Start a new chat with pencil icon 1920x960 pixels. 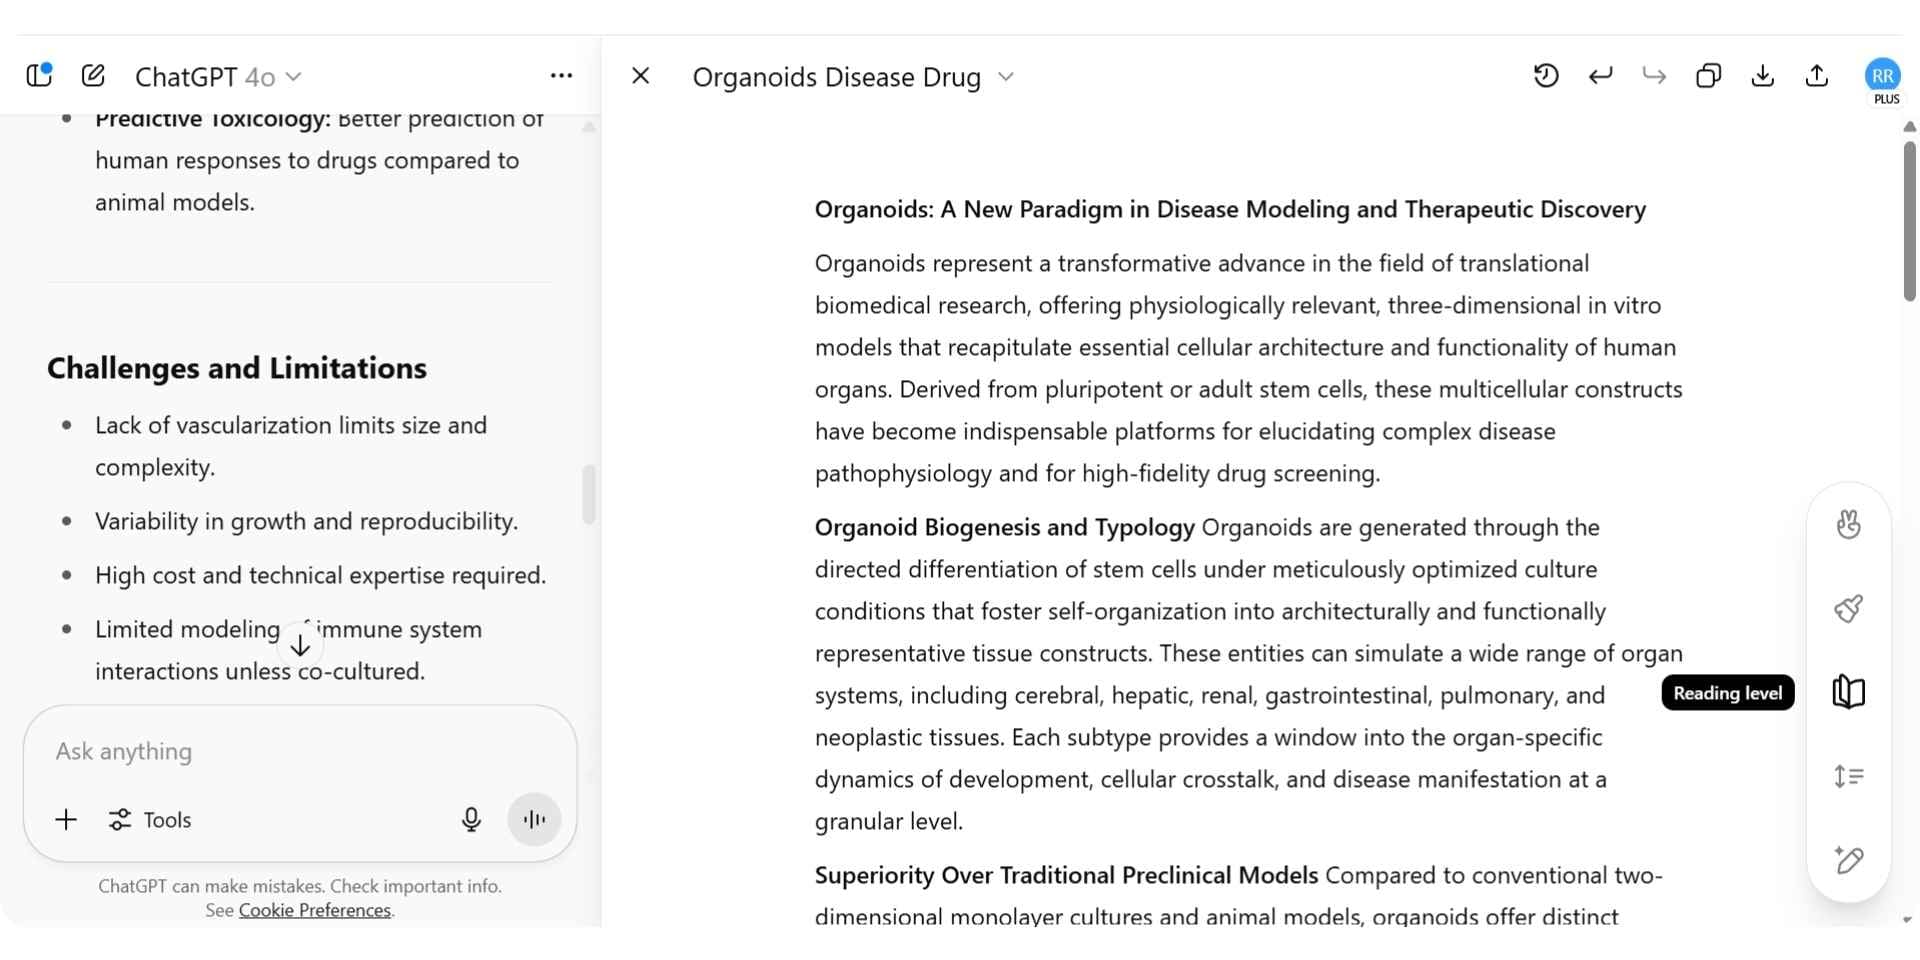[93, 76]
